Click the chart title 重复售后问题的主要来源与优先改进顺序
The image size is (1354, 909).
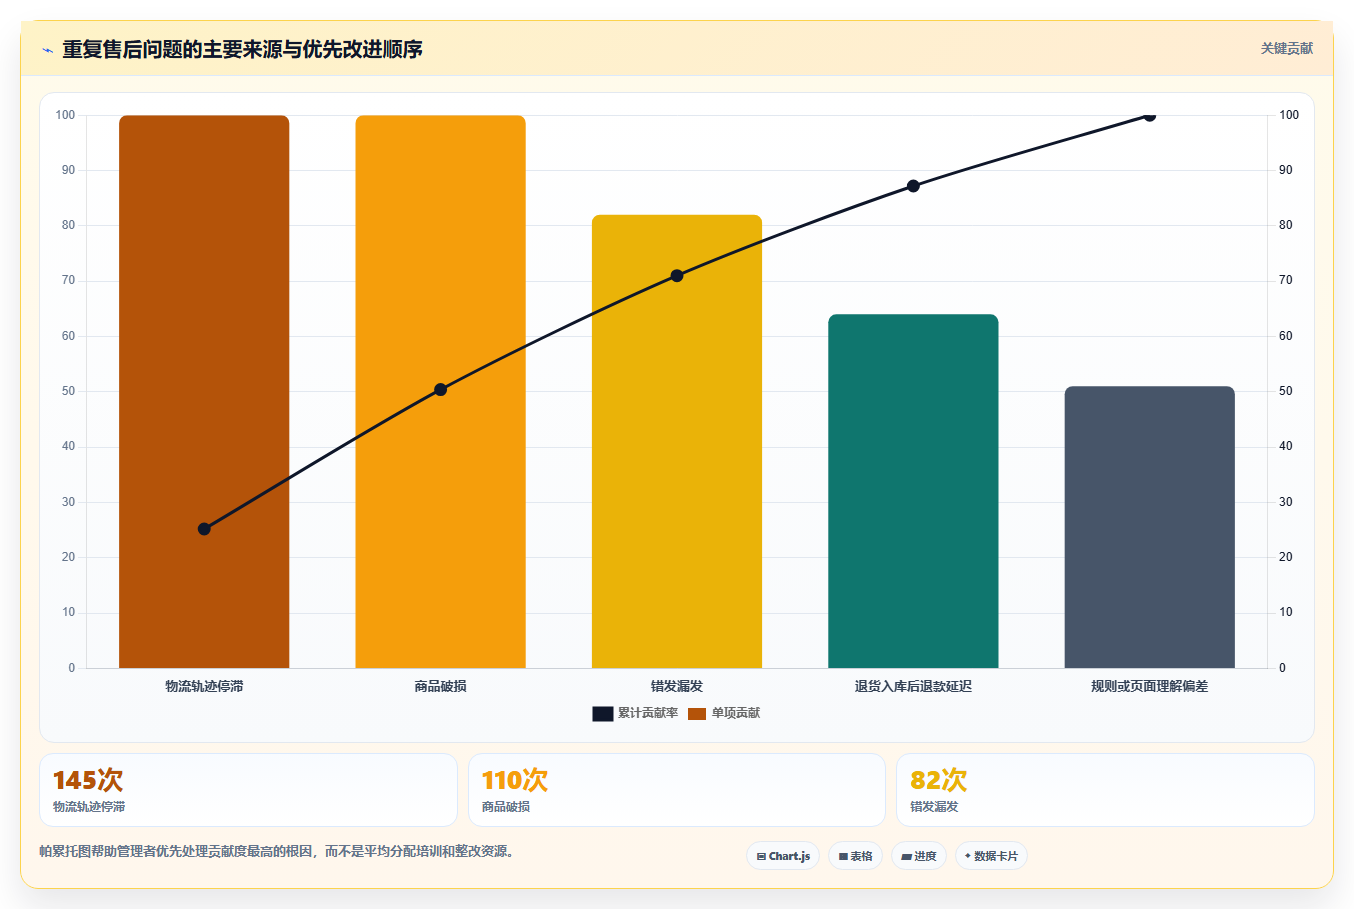[242, 49]
